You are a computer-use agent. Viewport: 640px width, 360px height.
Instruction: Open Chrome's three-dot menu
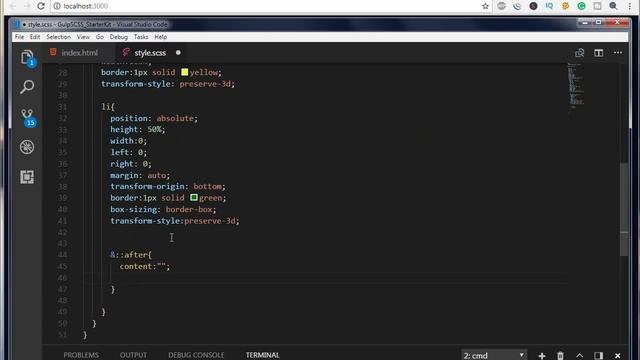pyautogui.click(x=629, y=6)
